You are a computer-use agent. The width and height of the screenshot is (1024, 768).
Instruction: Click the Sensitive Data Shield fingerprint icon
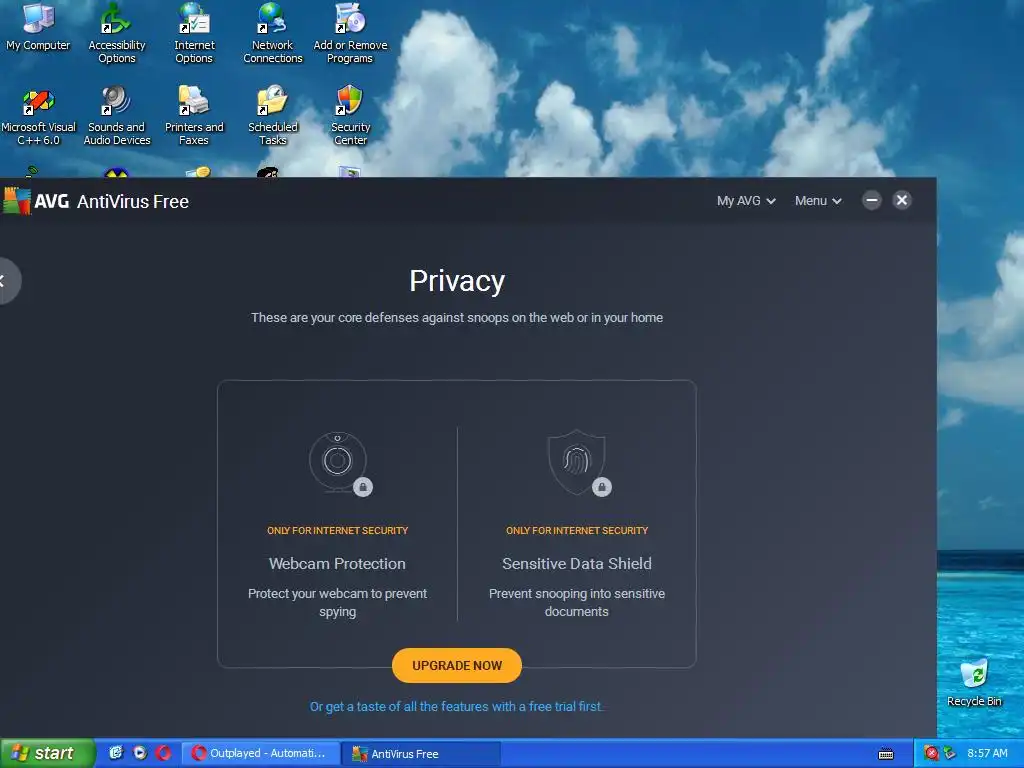(577, 462)
